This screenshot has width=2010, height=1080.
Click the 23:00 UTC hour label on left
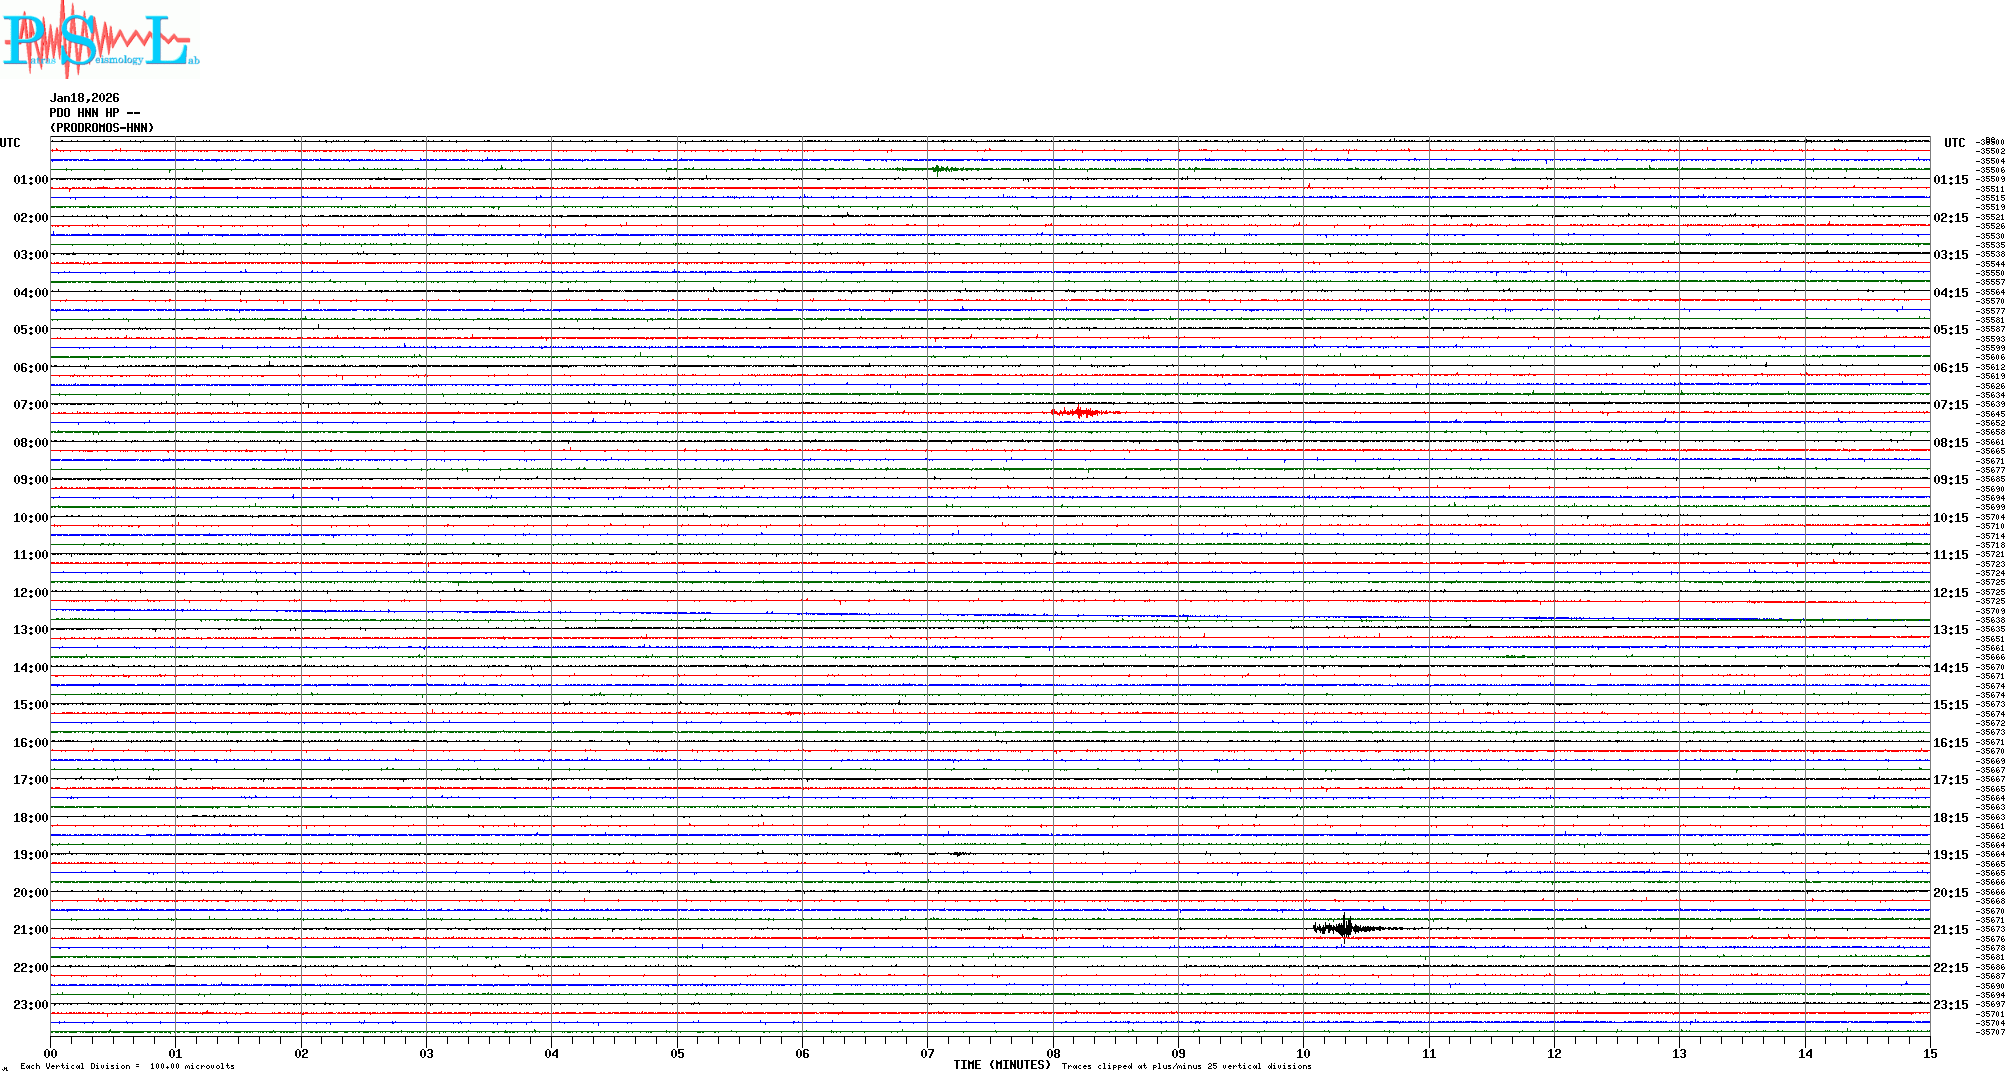click(30, 1005)
